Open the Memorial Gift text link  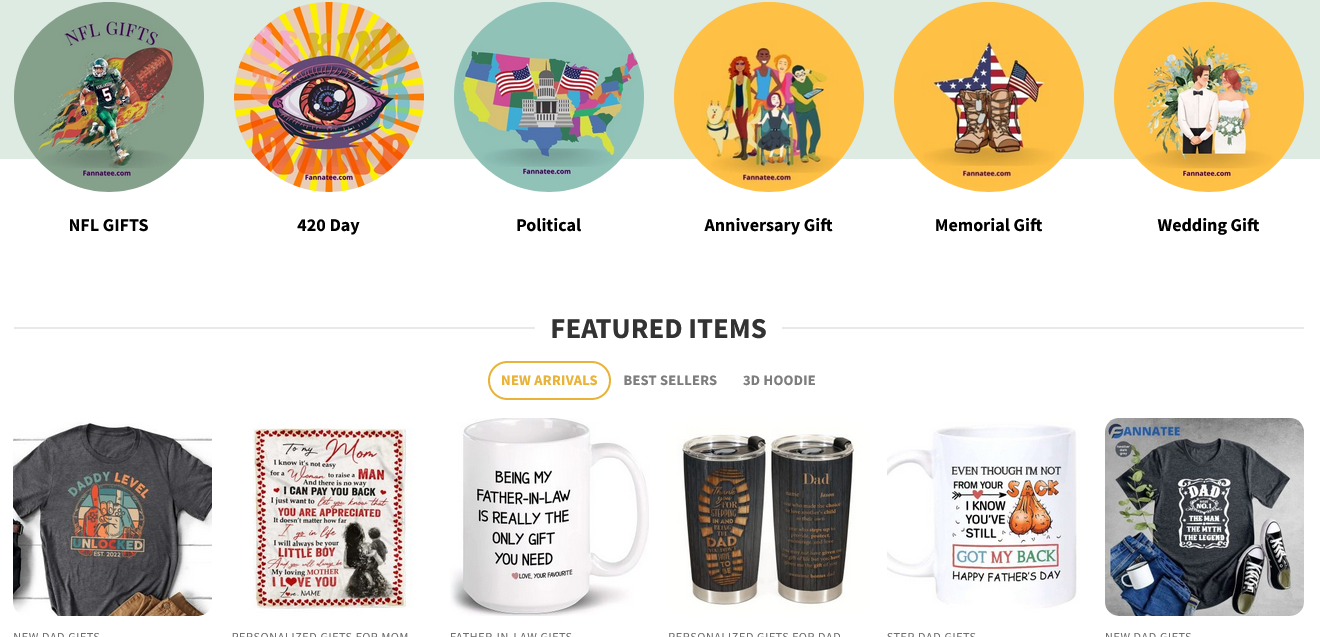(x=989, y=225)
